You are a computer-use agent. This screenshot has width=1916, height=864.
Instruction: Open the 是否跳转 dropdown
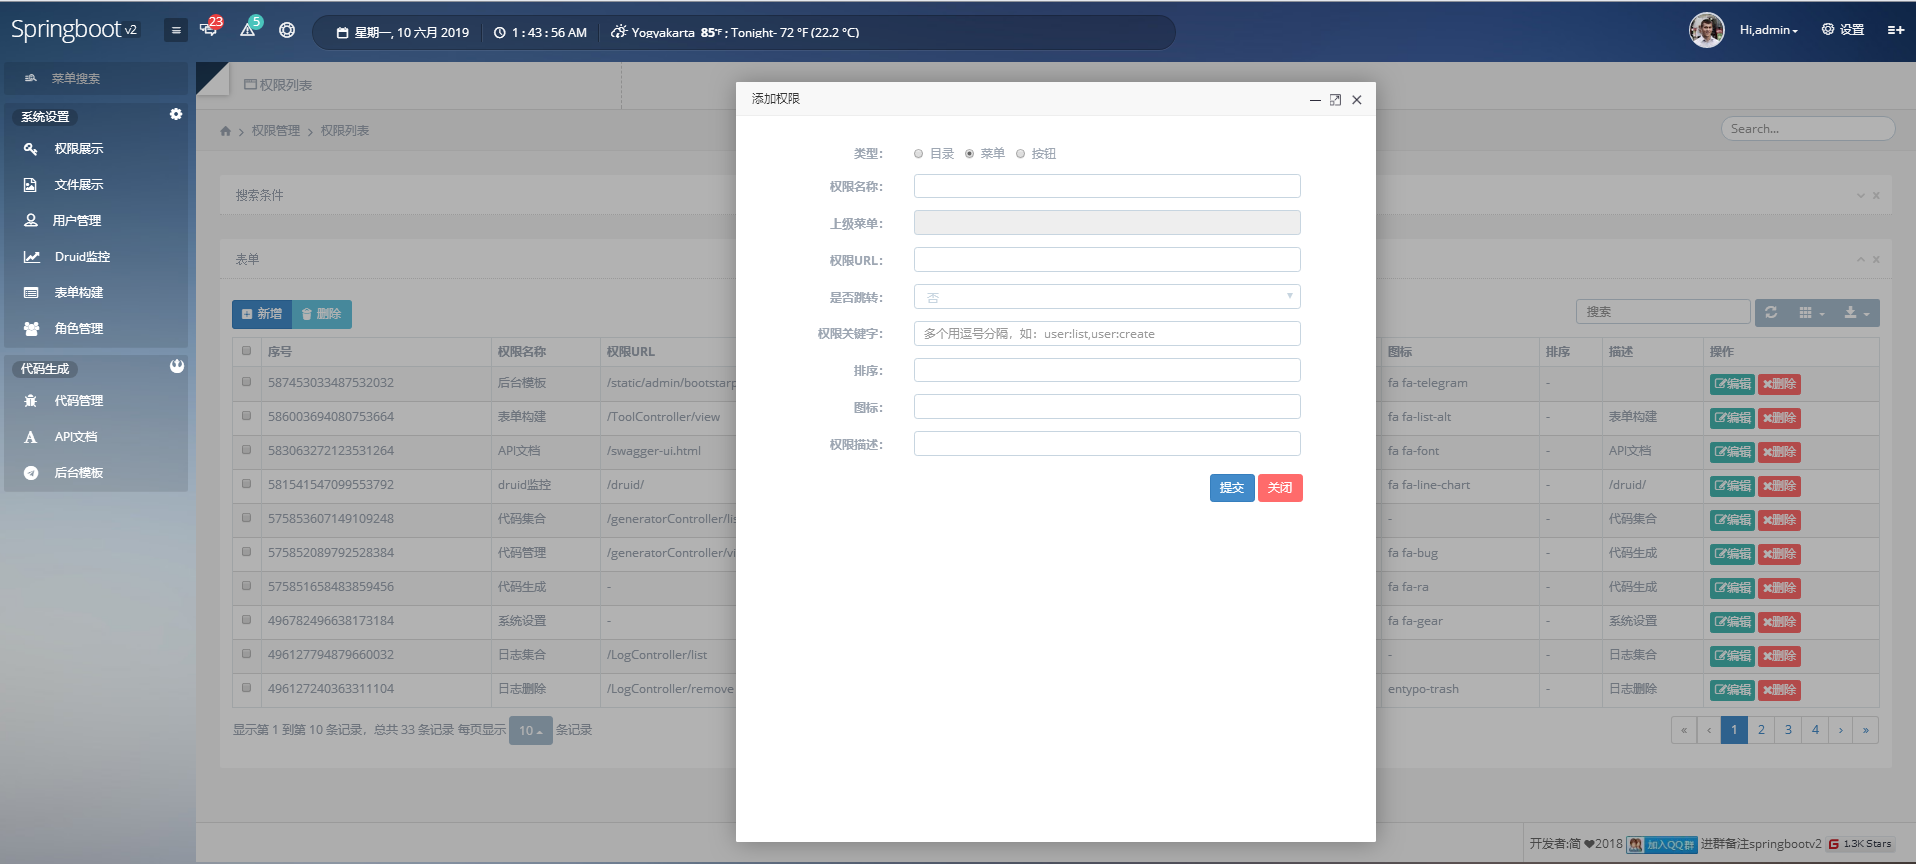1107,297
